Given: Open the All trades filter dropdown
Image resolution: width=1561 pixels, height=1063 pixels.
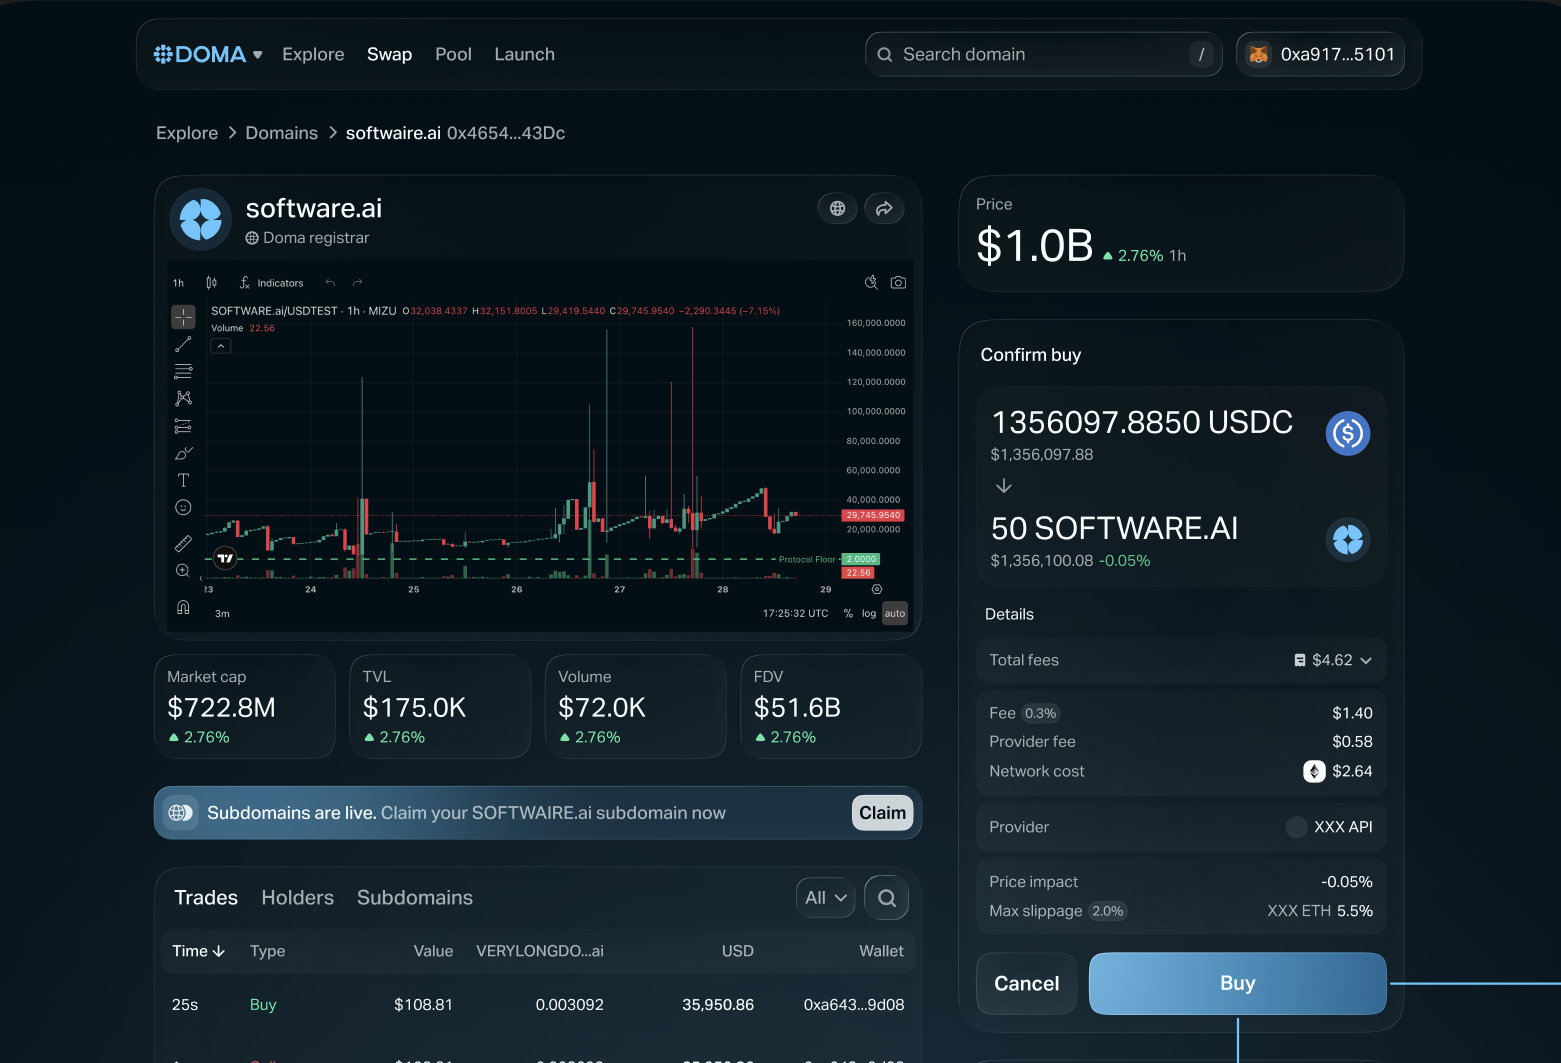Looking at the screenshot, I should point(826,898).
